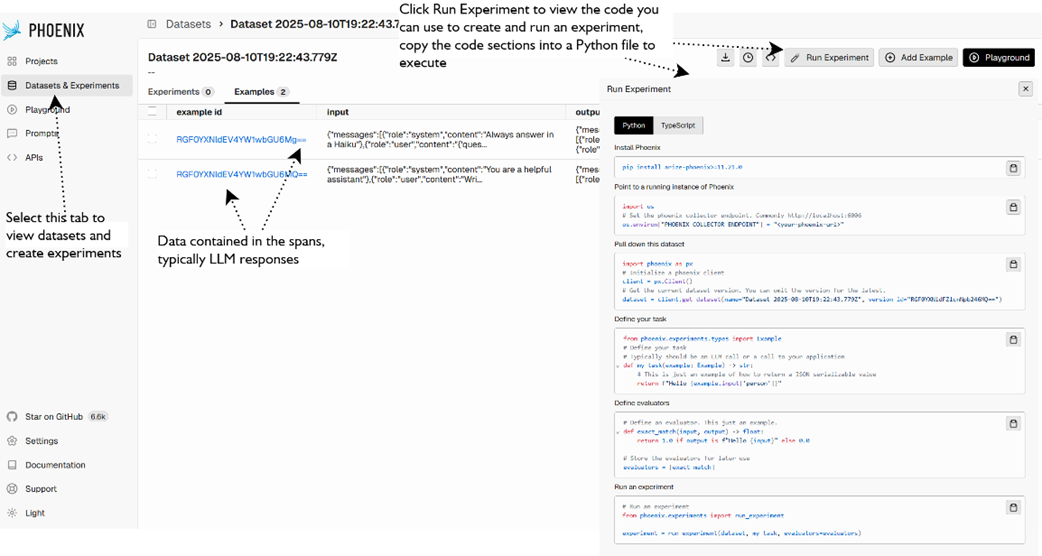Collapse the def exact_match code fold arrow
Screen dimensions: 1042x556
(x=618, y=431)
